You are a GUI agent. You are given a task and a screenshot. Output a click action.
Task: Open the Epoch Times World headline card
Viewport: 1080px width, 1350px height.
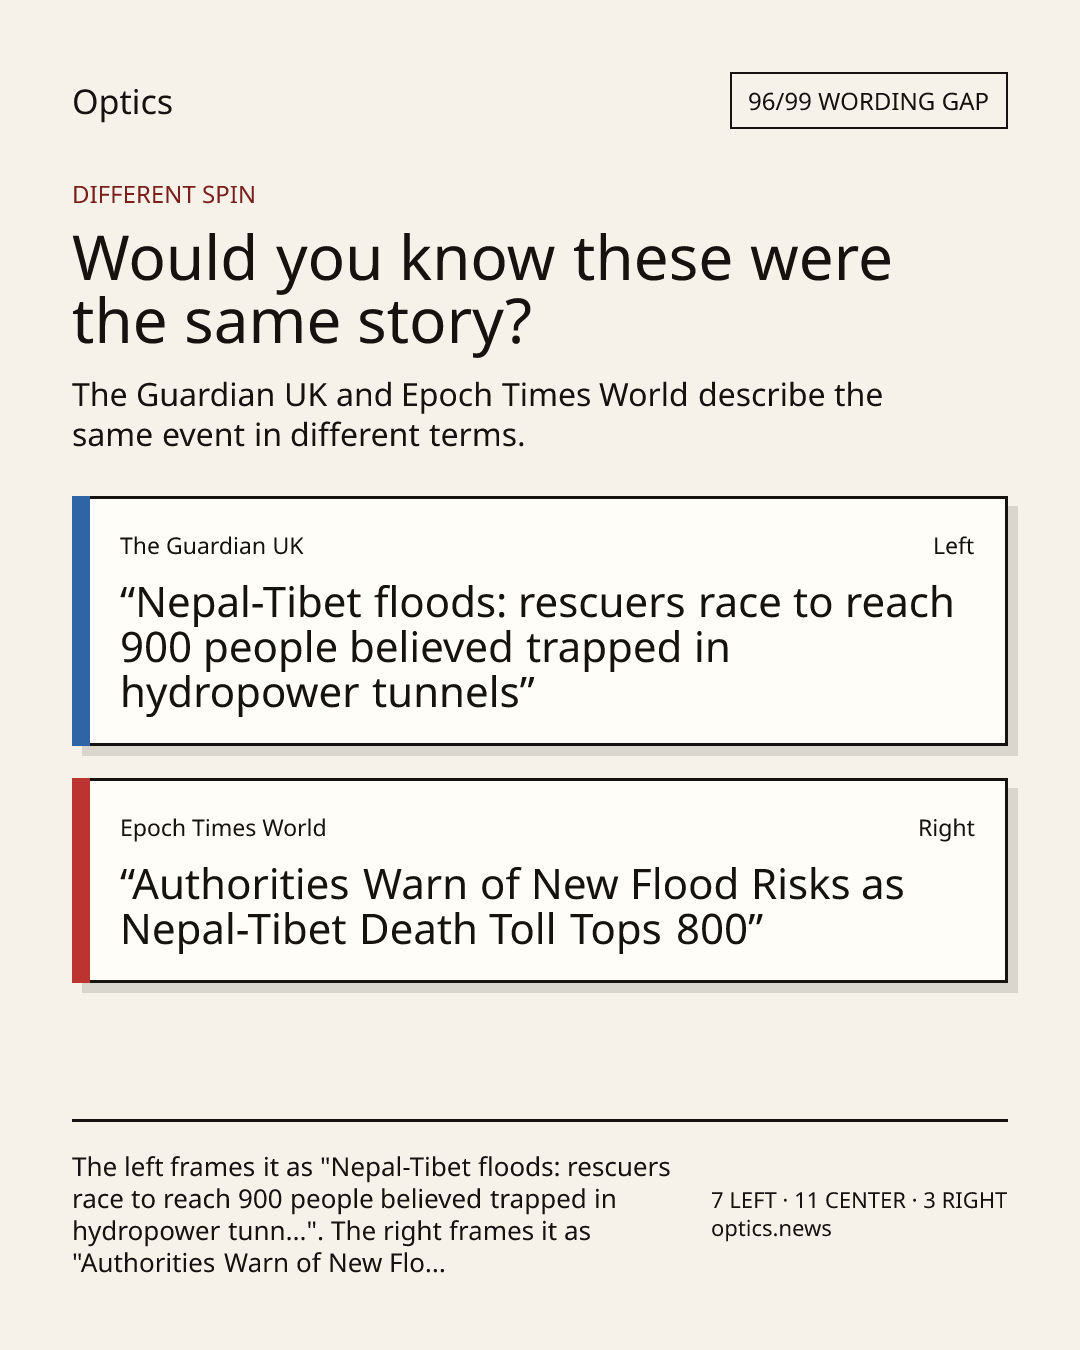pyautogui.click(x=540, y=880)
